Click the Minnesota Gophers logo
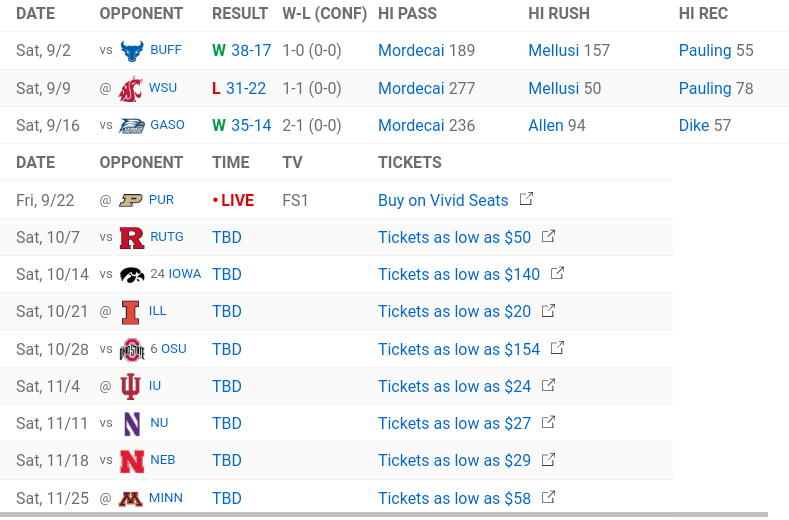 131,498
